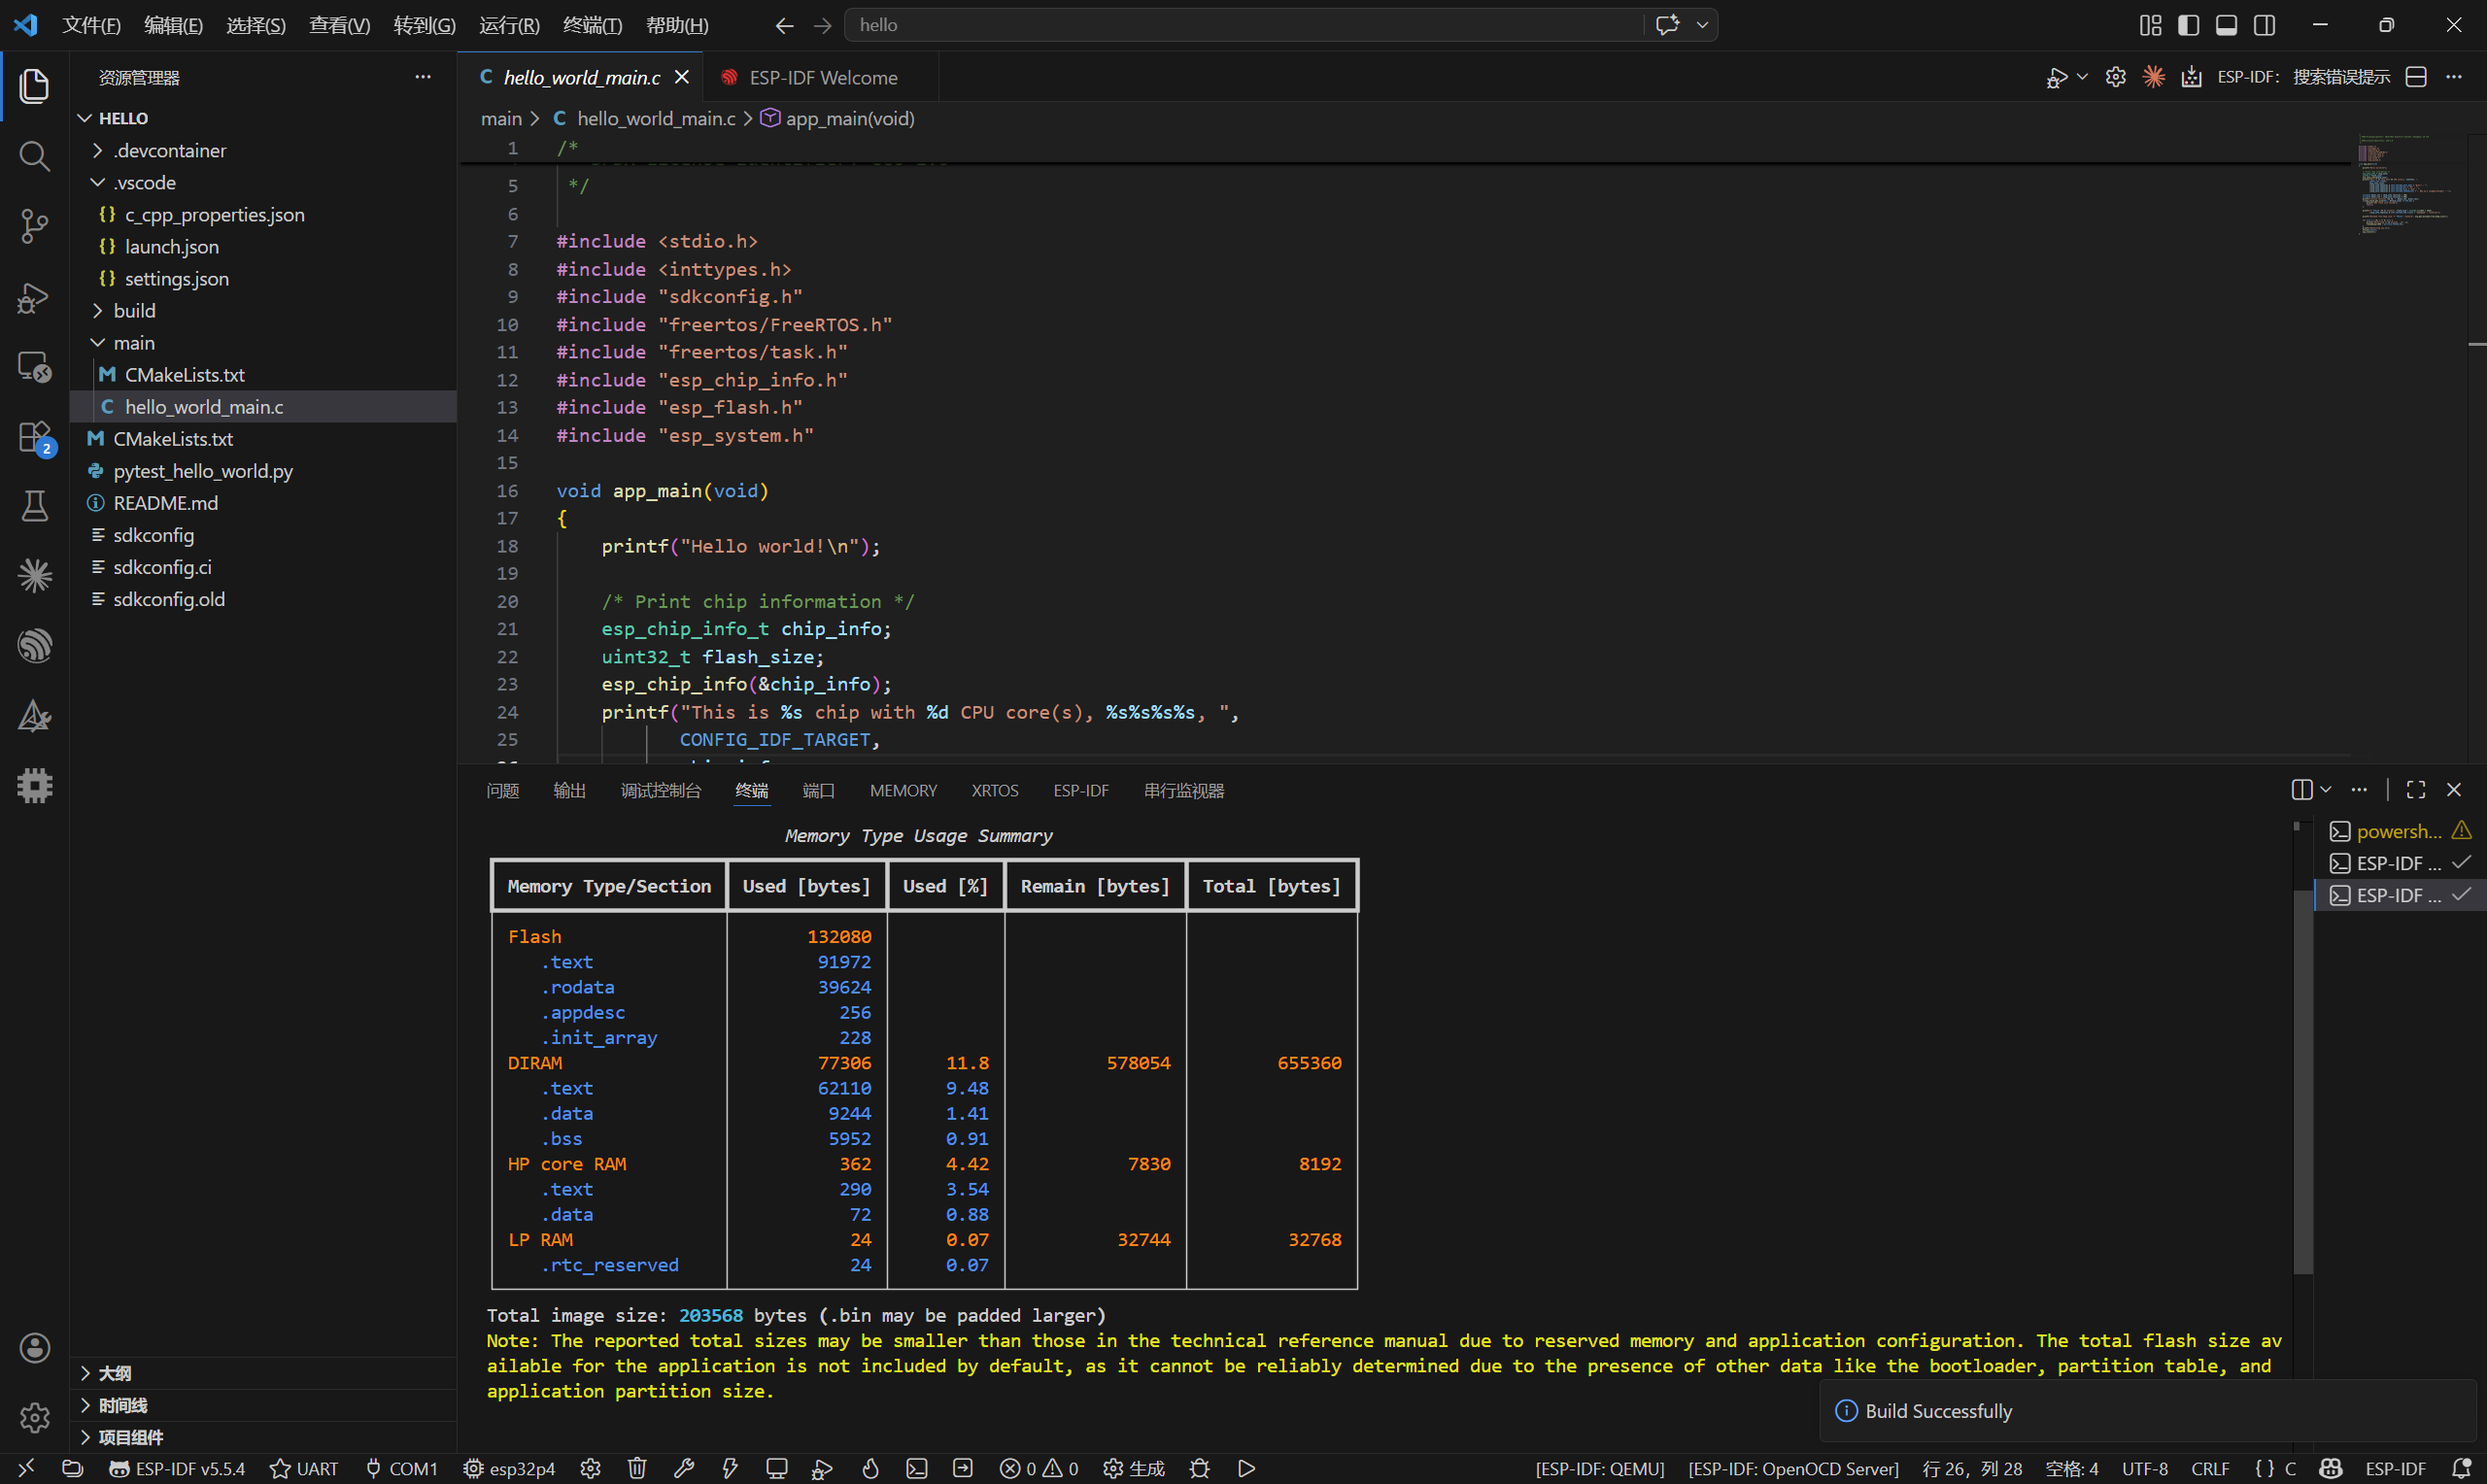
Task: Toggle bottom panel visibility in title bar
Action: [2226, 25]
